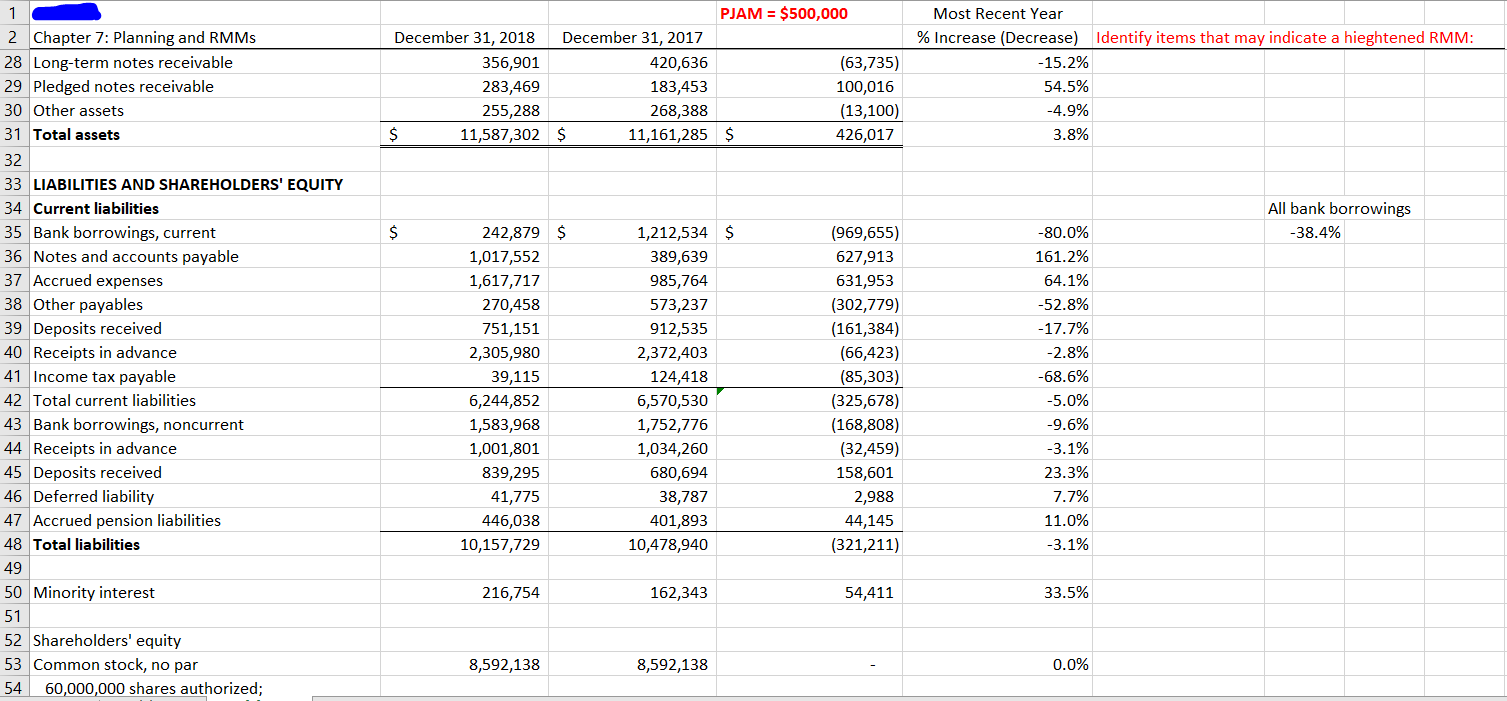Select the 'Most Recent Year' header cell

998,13
